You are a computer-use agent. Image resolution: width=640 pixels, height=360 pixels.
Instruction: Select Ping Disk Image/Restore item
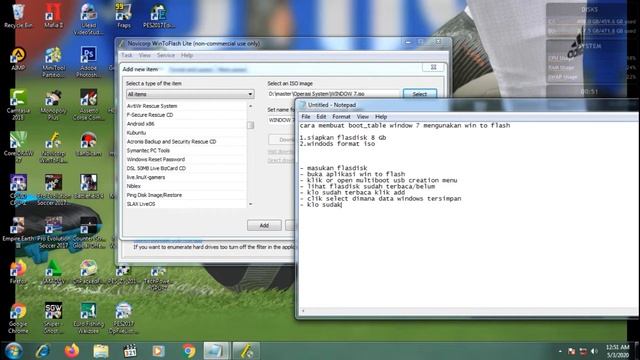coord(186,195)
